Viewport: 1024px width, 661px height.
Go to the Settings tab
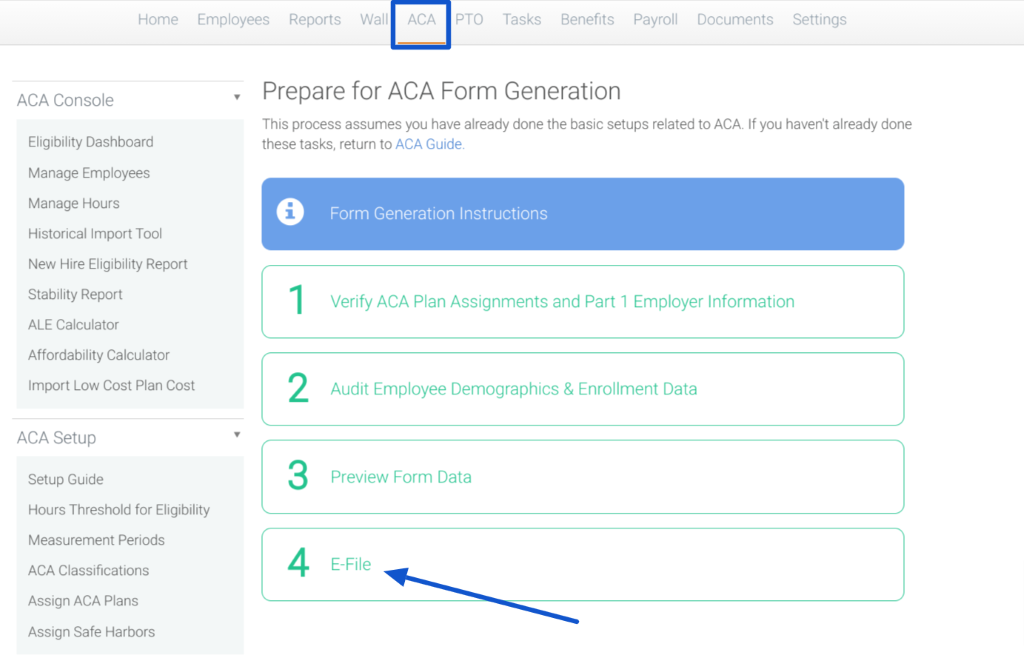coord(819,20)
